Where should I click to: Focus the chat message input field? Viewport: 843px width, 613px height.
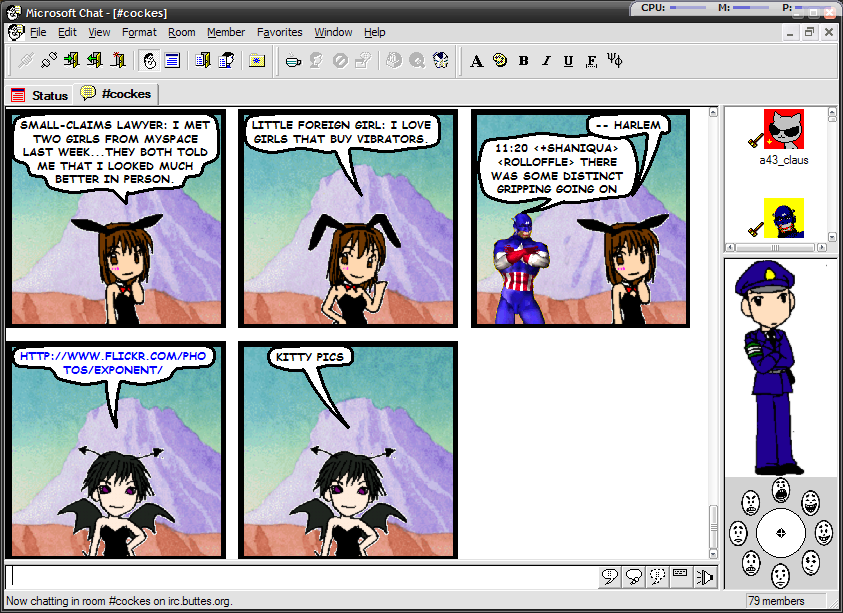point(301,576)
